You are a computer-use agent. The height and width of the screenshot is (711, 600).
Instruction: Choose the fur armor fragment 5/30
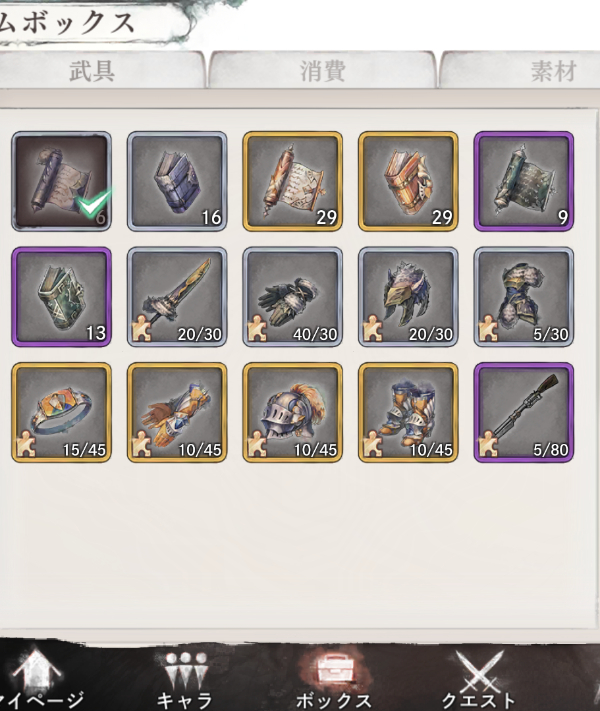524,297
